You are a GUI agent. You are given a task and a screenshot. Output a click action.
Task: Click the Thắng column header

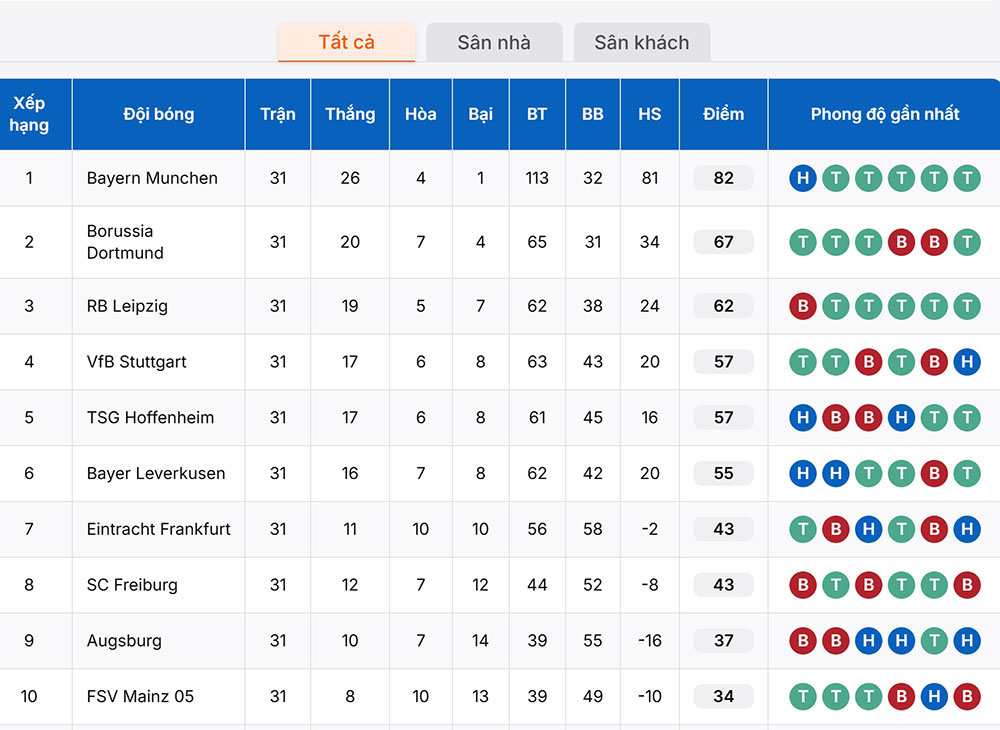[x=350, y=114]
